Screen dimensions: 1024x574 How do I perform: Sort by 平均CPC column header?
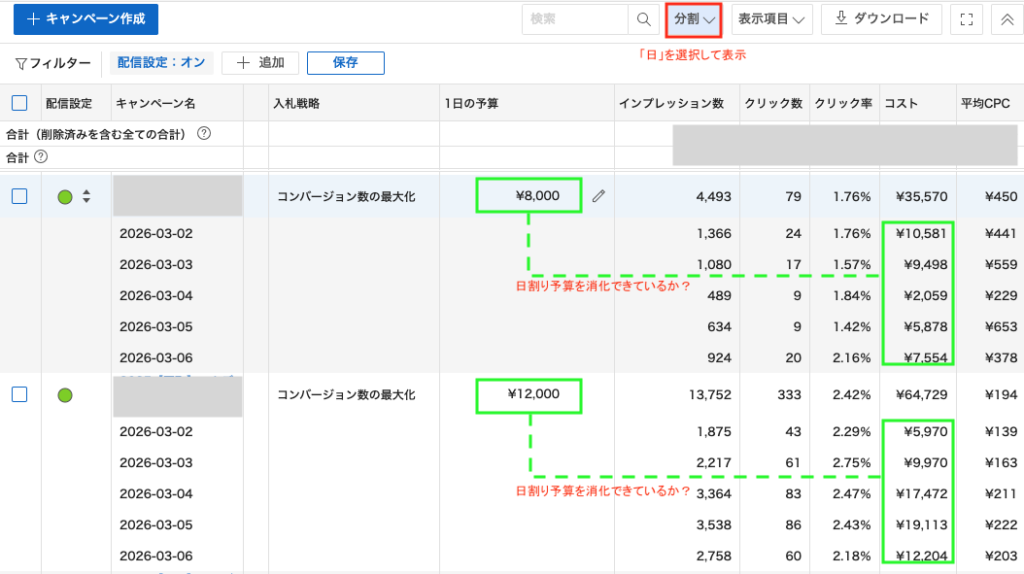pyautogui.click(x=985, y=103)
